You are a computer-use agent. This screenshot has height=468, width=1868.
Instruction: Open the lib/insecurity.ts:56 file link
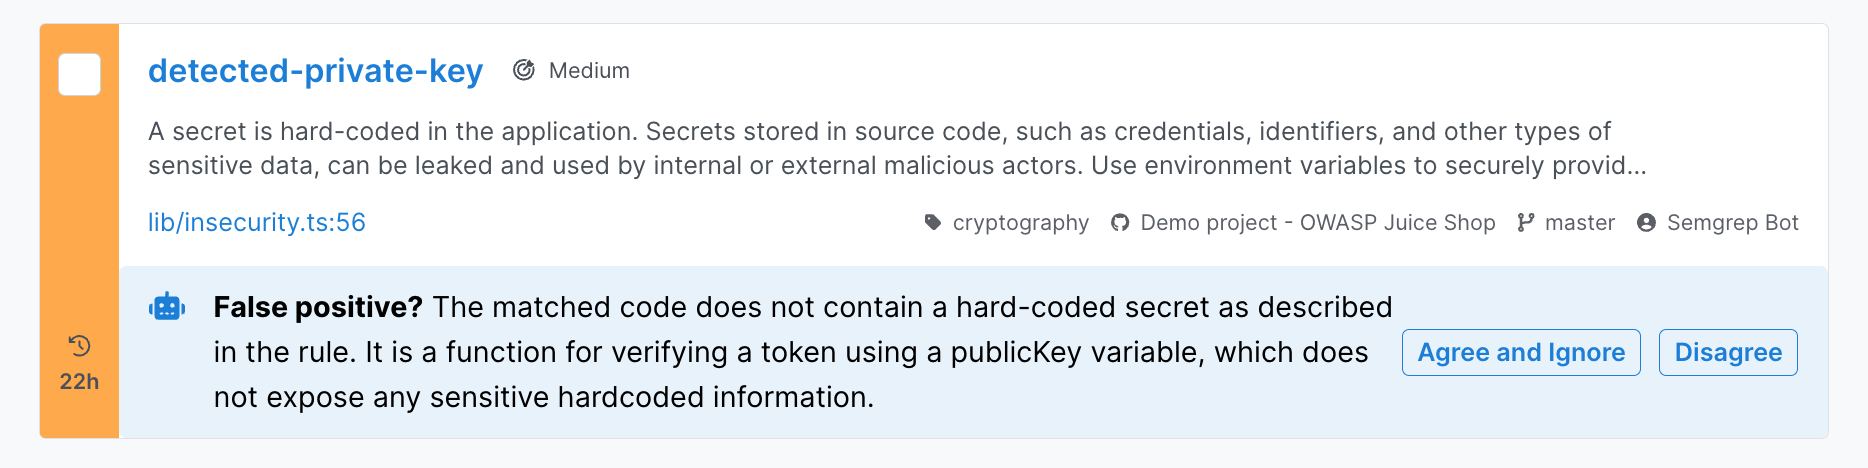pyautogui.click(x=257, y=222)
